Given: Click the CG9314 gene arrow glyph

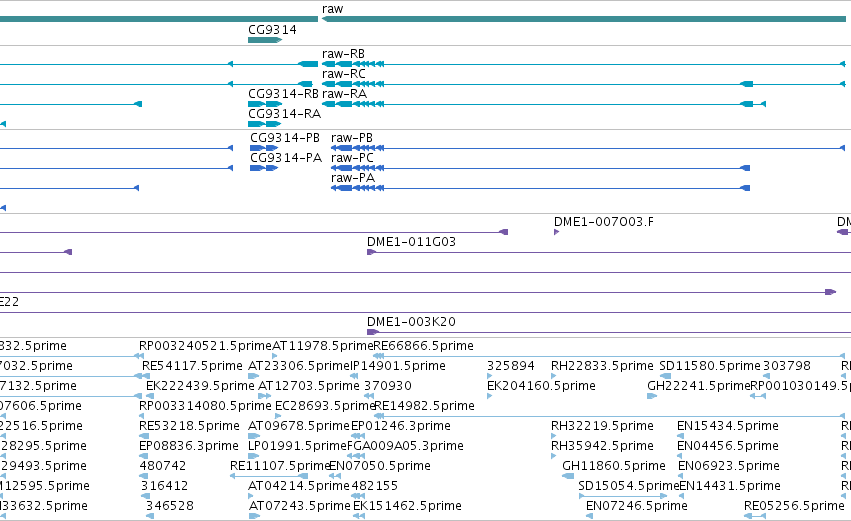Looking at the screenshot, I should 265,40.
